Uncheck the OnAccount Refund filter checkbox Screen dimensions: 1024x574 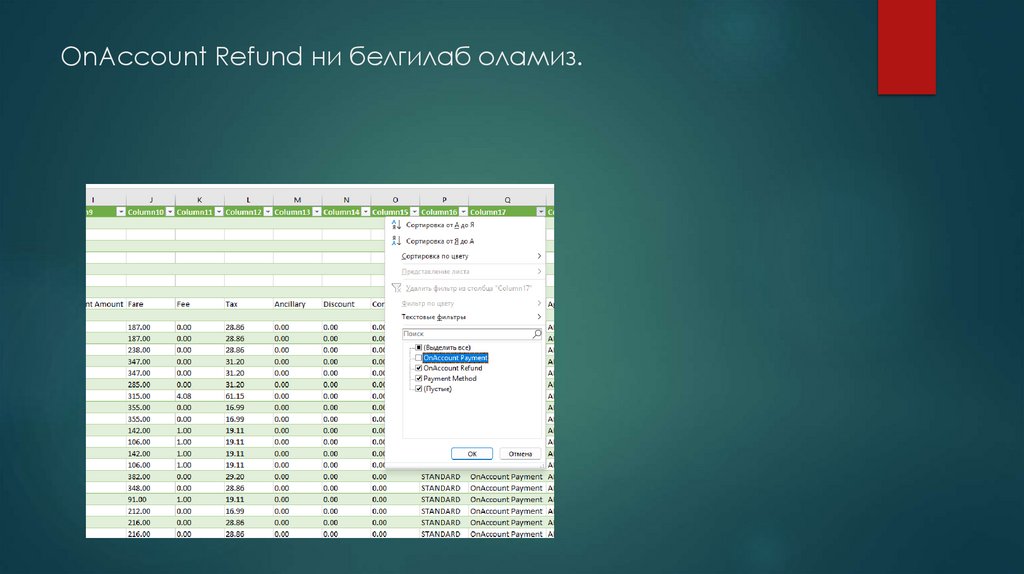coord(419,368)
